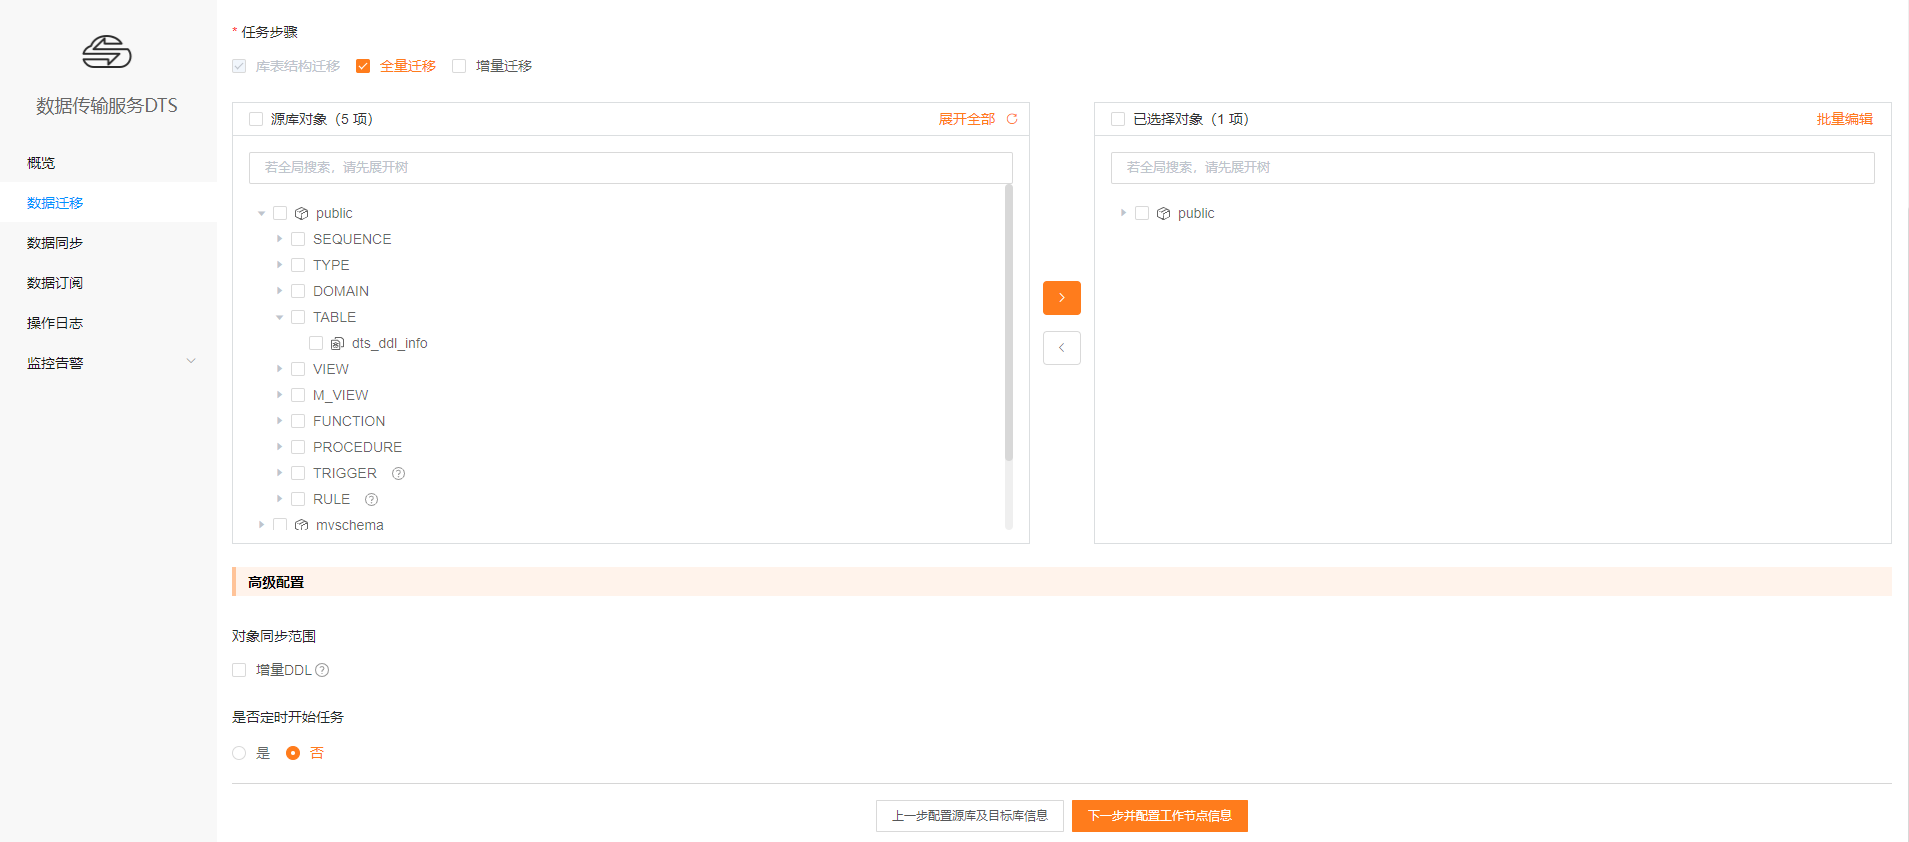Viewport: 1909px width, 842px height.
Task: Check the VIEW checkbox
Action: 298,369
